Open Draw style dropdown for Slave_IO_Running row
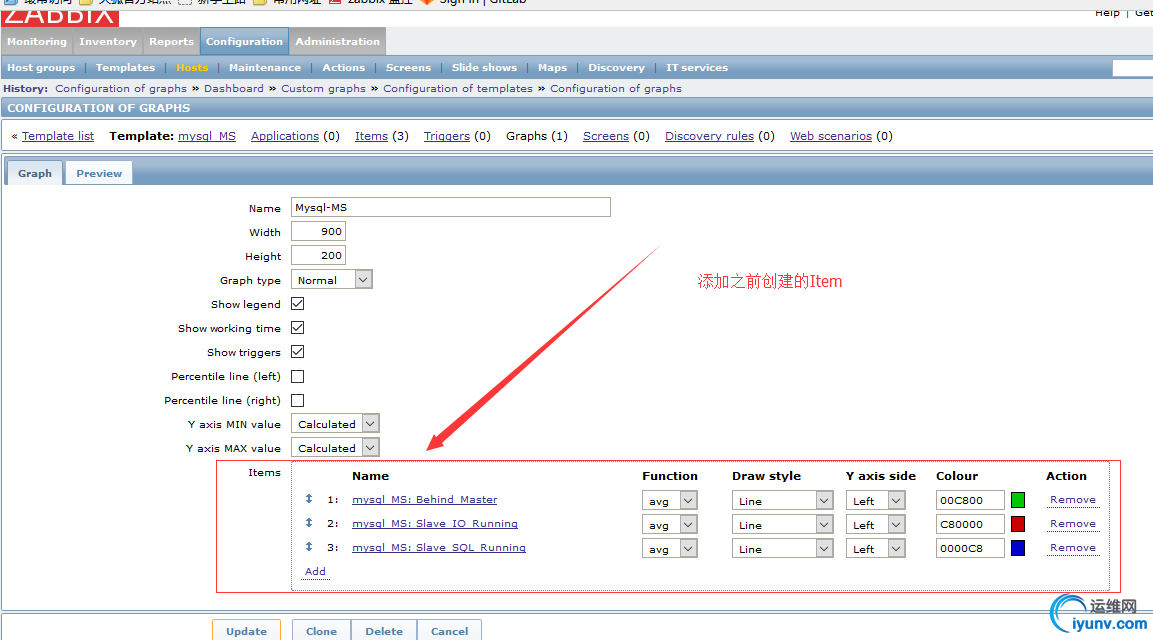 click(782, 525)
